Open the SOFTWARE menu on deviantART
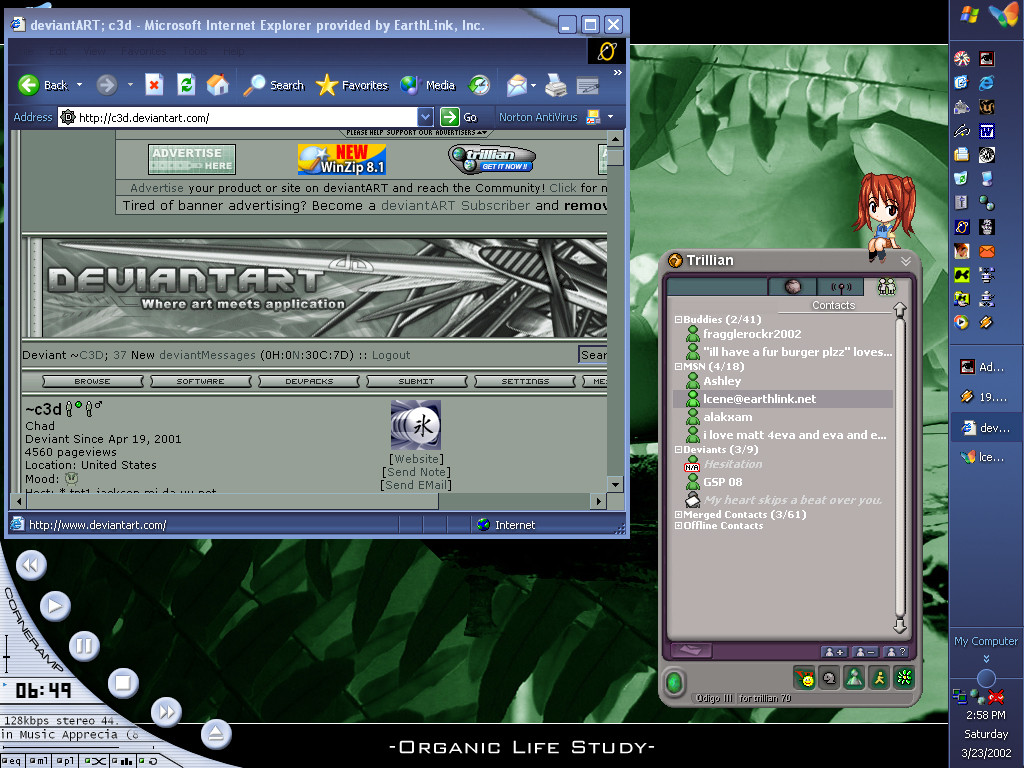1024x768 pixels. pos(200,381)
